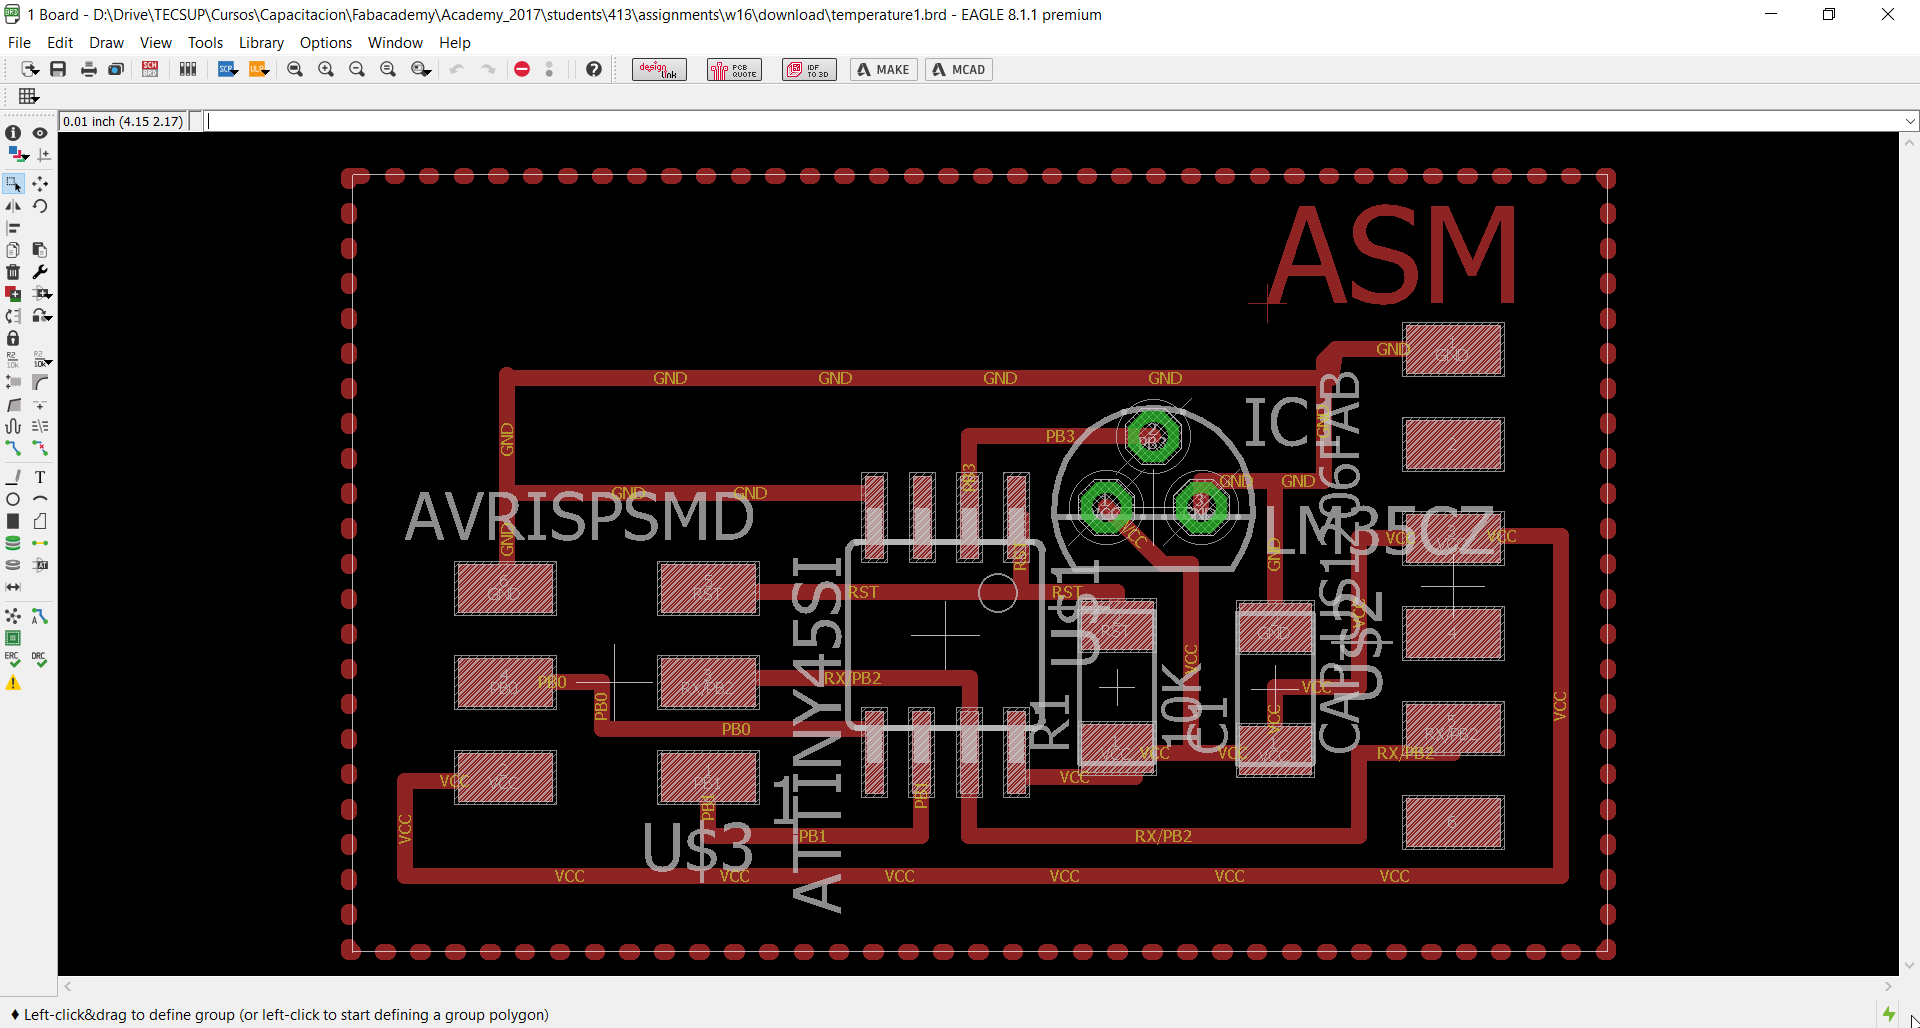Select the Rotate tool
This screenshot has height=1028, width=1920.
[40, 206]
